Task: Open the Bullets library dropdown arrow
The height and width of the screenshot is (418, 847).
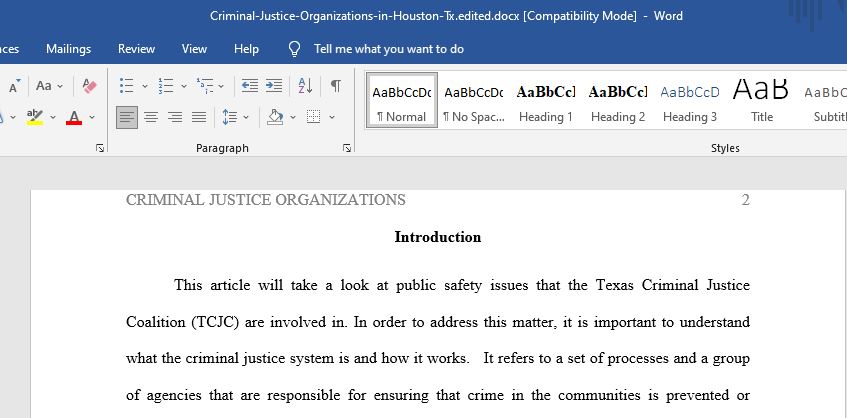Action: click(145, 86)
